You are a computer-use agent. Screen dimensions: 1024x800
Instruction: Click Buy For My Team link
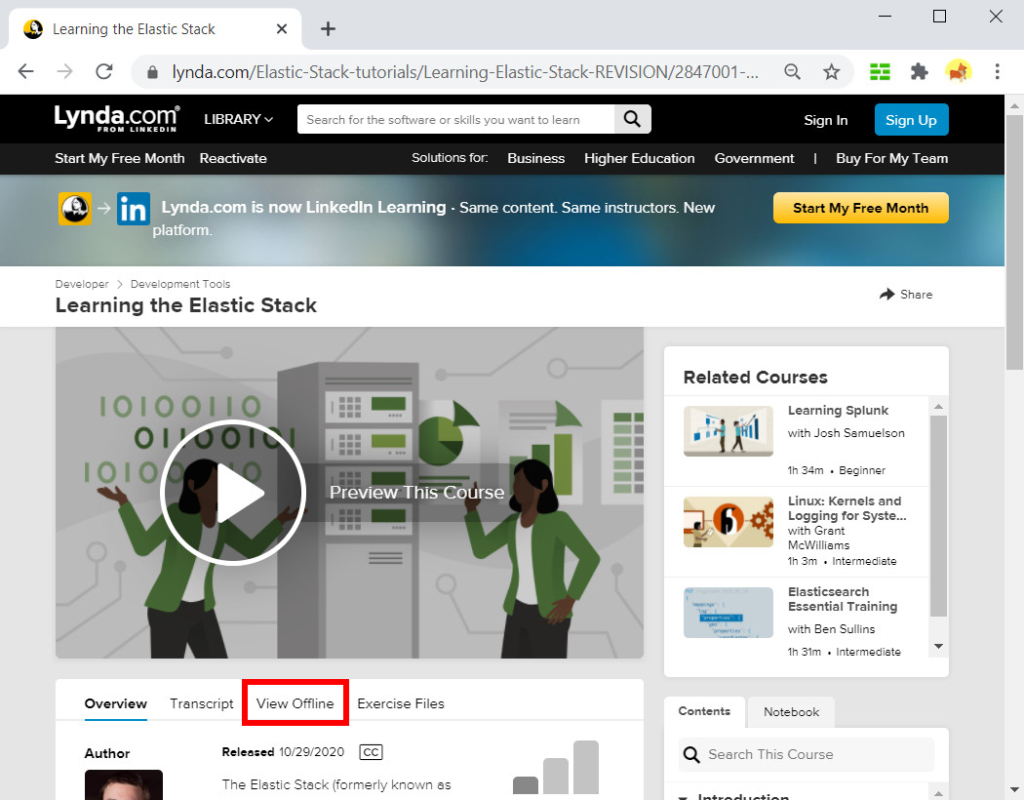point(892,158)
